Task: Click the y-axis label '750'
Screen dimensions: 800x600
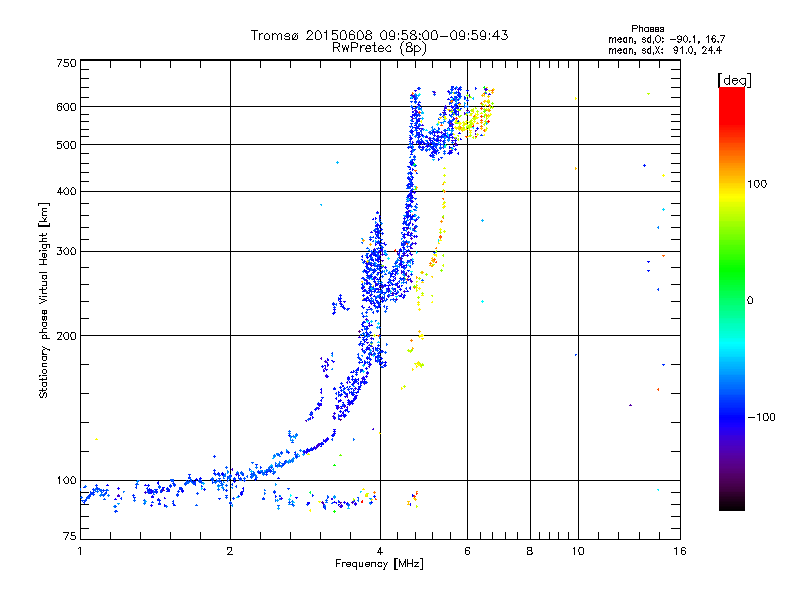Action: click(66, 63)
